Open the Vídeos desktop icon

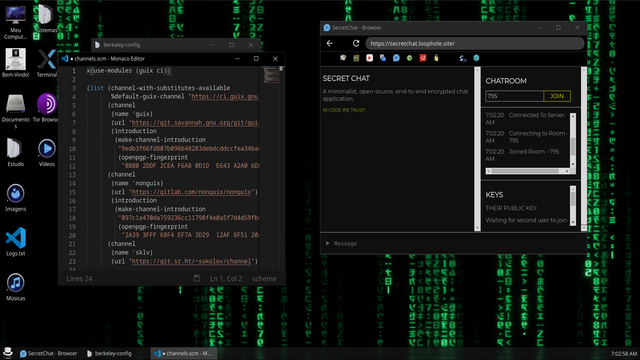point(47,152)
